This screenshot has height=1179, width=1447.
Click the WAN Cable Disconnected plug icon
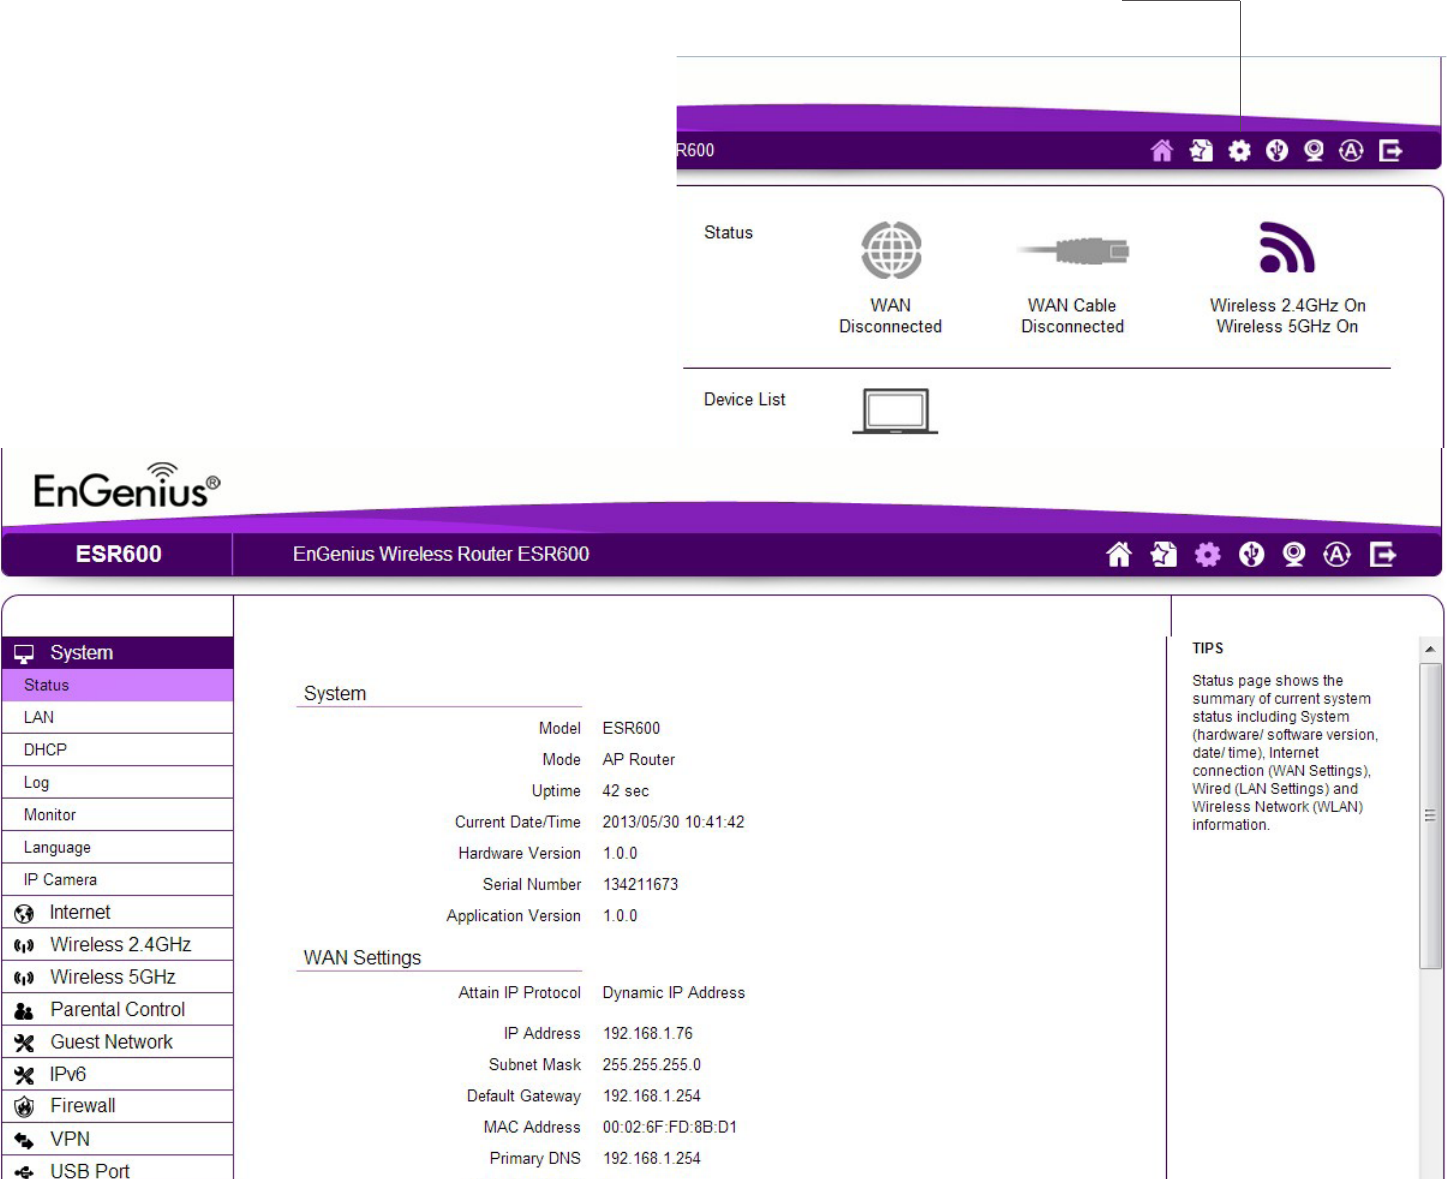1073,250
